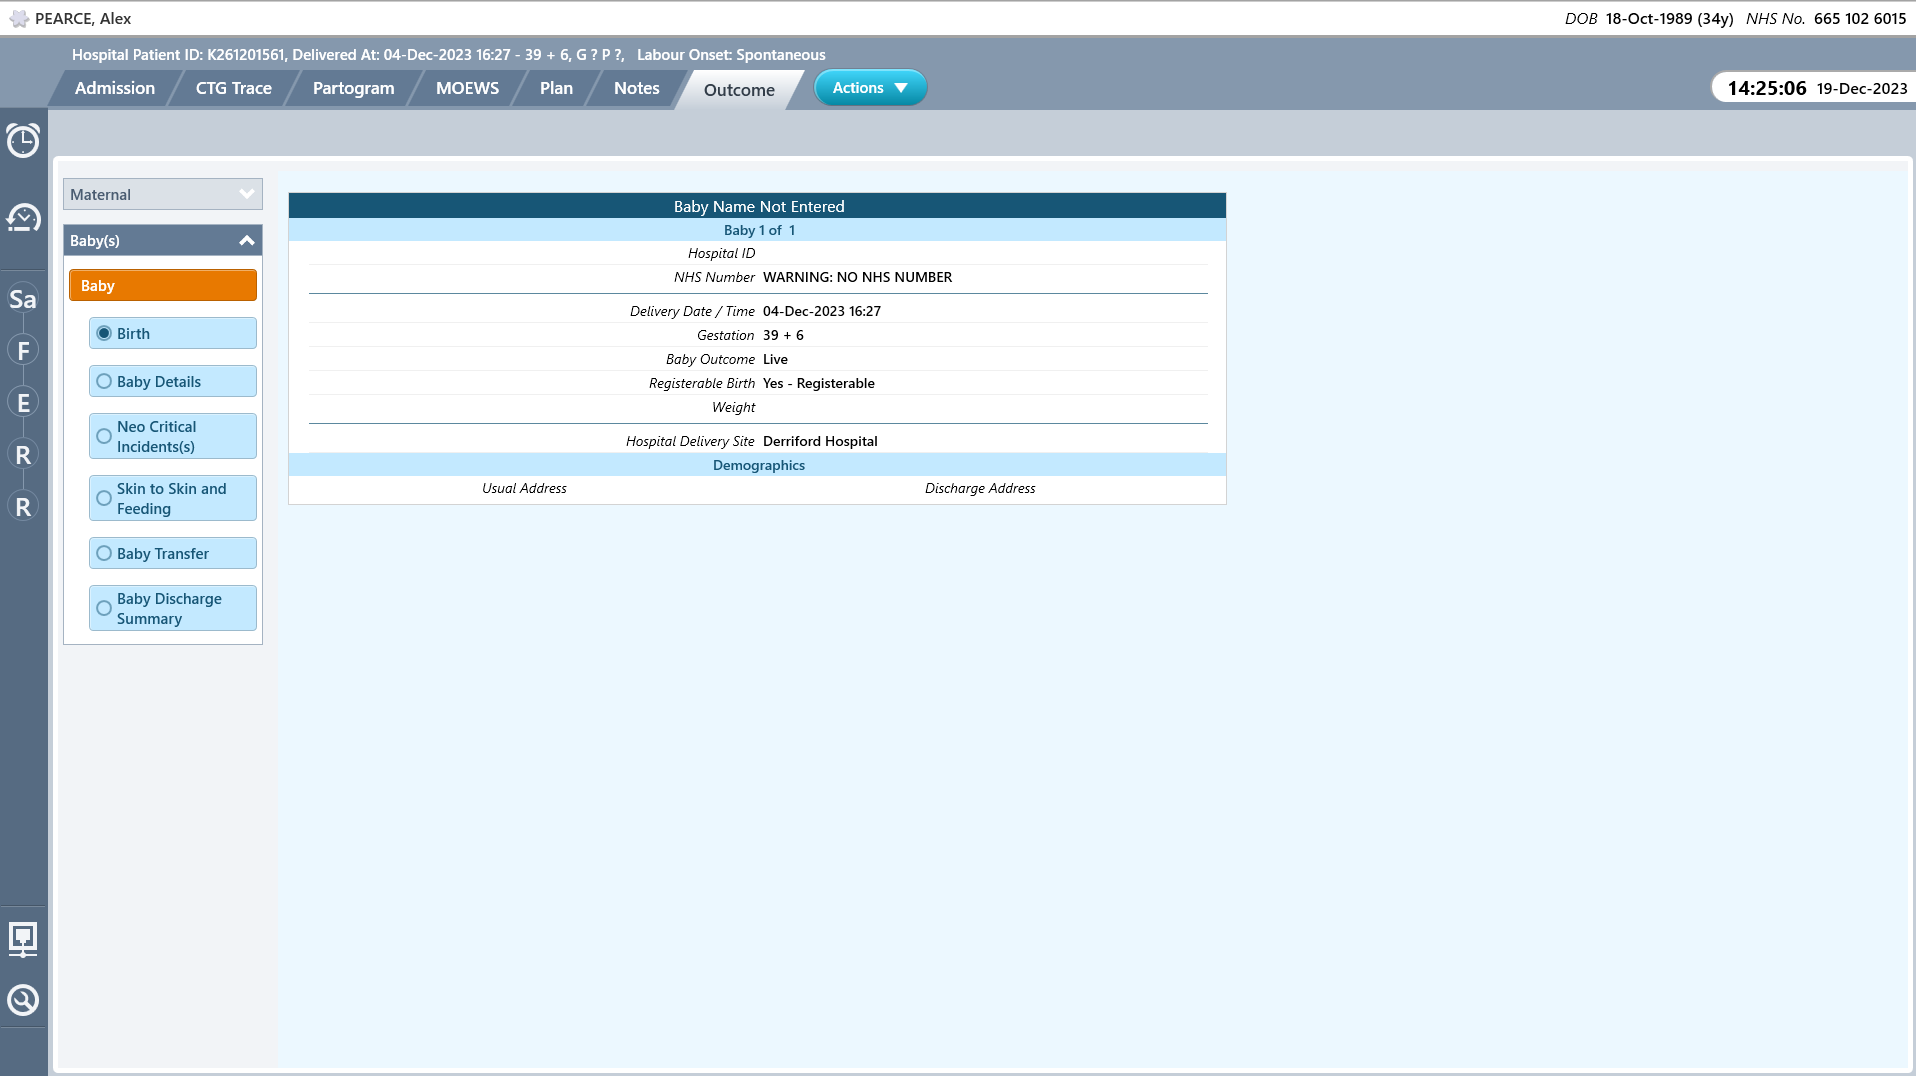Click the WARNING: NO NHS NUMBER text
1916x1076 pixels.
(x=857, y=277)
